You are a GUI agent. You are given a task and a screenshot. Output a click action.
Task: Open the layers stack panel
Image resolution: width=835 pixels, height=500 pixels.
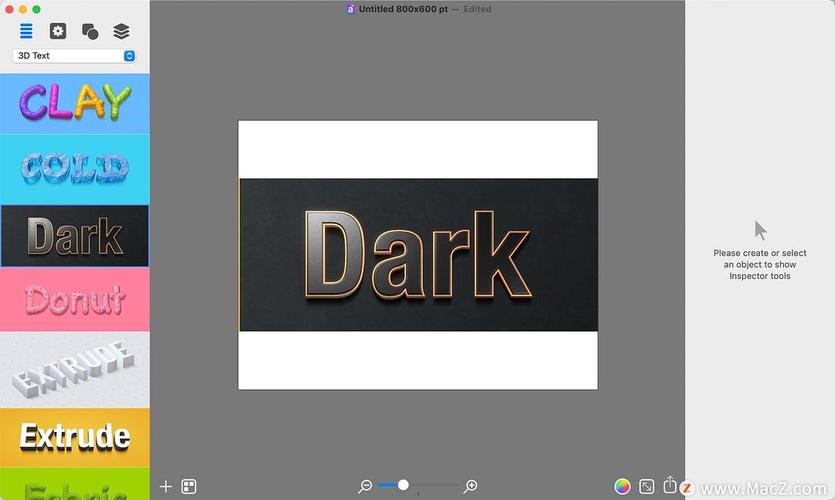121,31
